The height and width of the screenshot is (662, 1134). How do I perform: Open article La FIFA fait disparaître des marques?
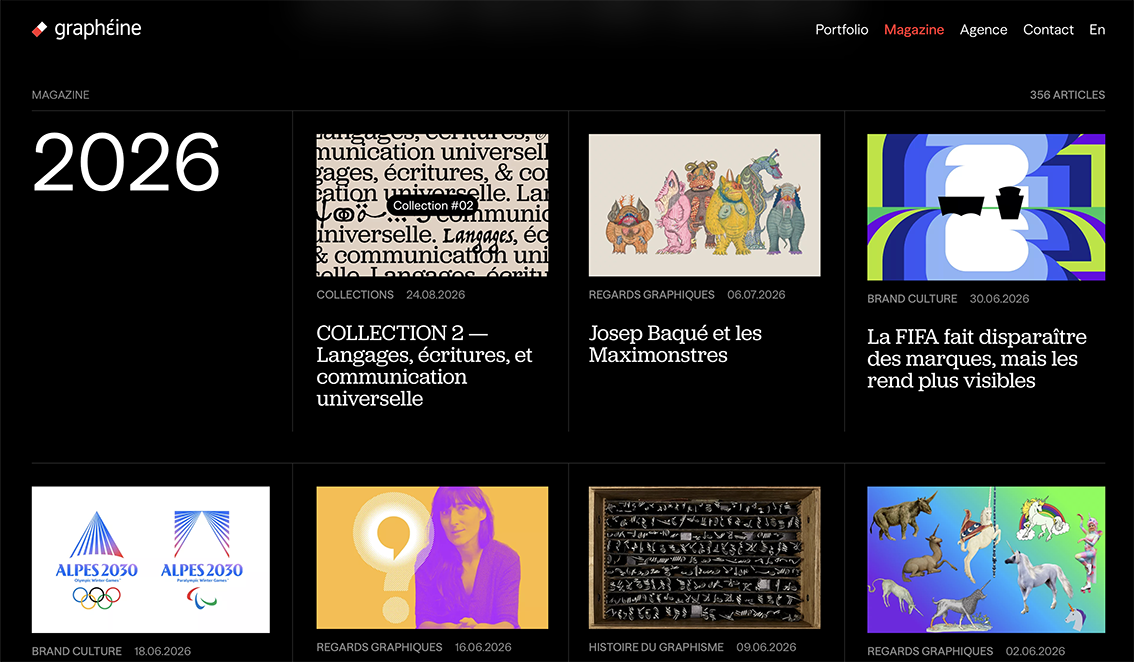point(976,358)
